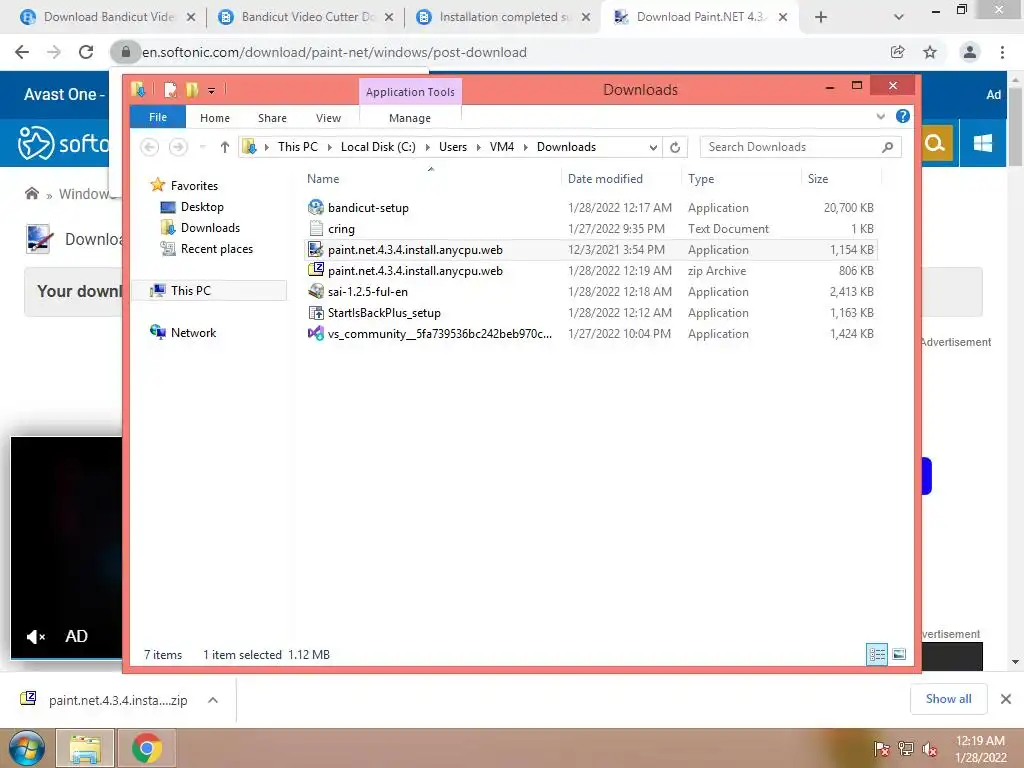This screenshot has height=768, width=1024.
Task: Open Customize Quick Access Toolbar dropdown
Action: pos(212,91)
